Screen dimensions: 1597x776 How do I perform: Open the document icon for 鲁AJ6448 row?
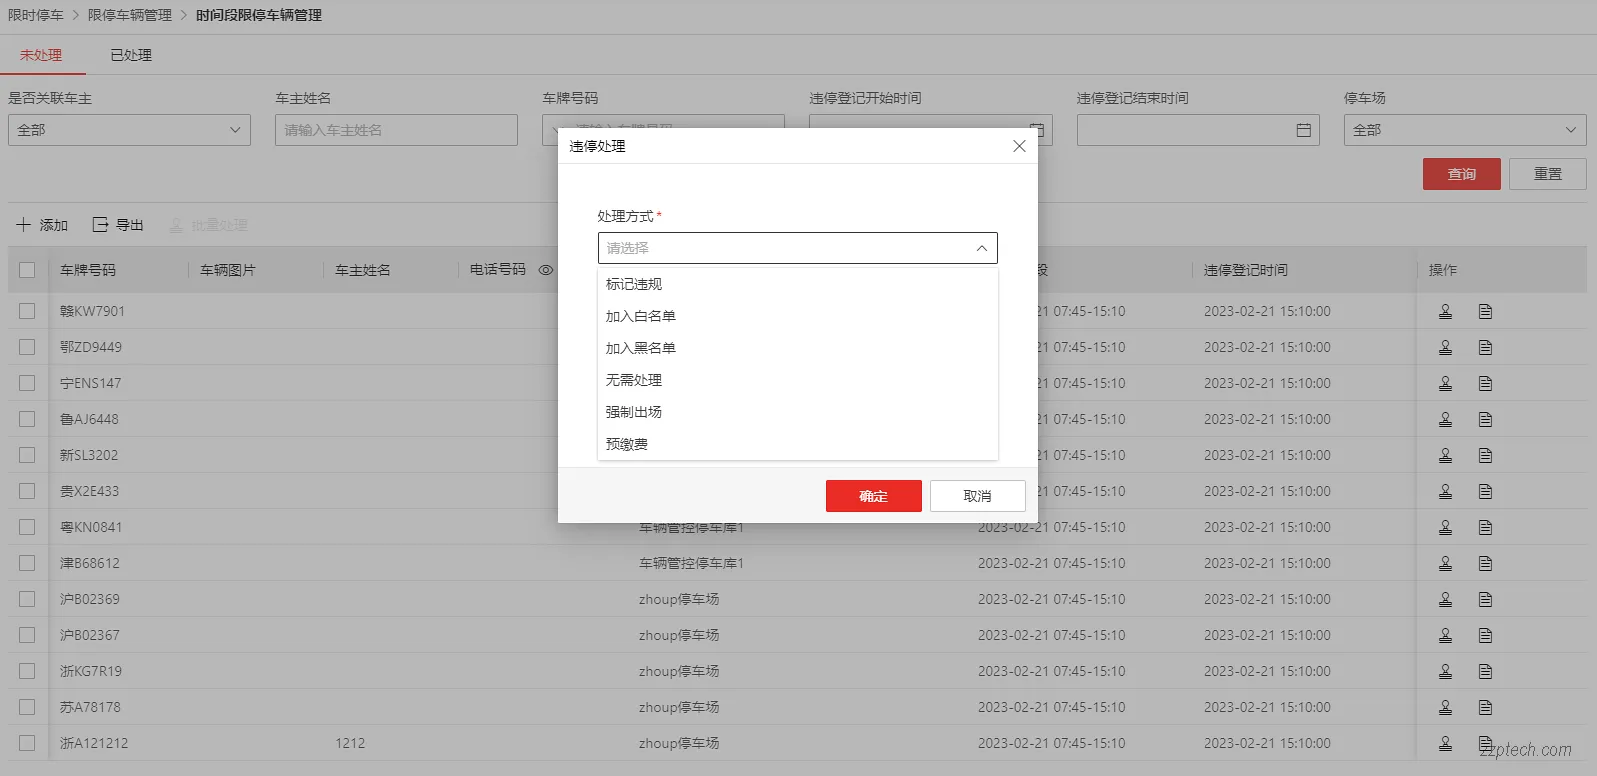pos(1485,419)
